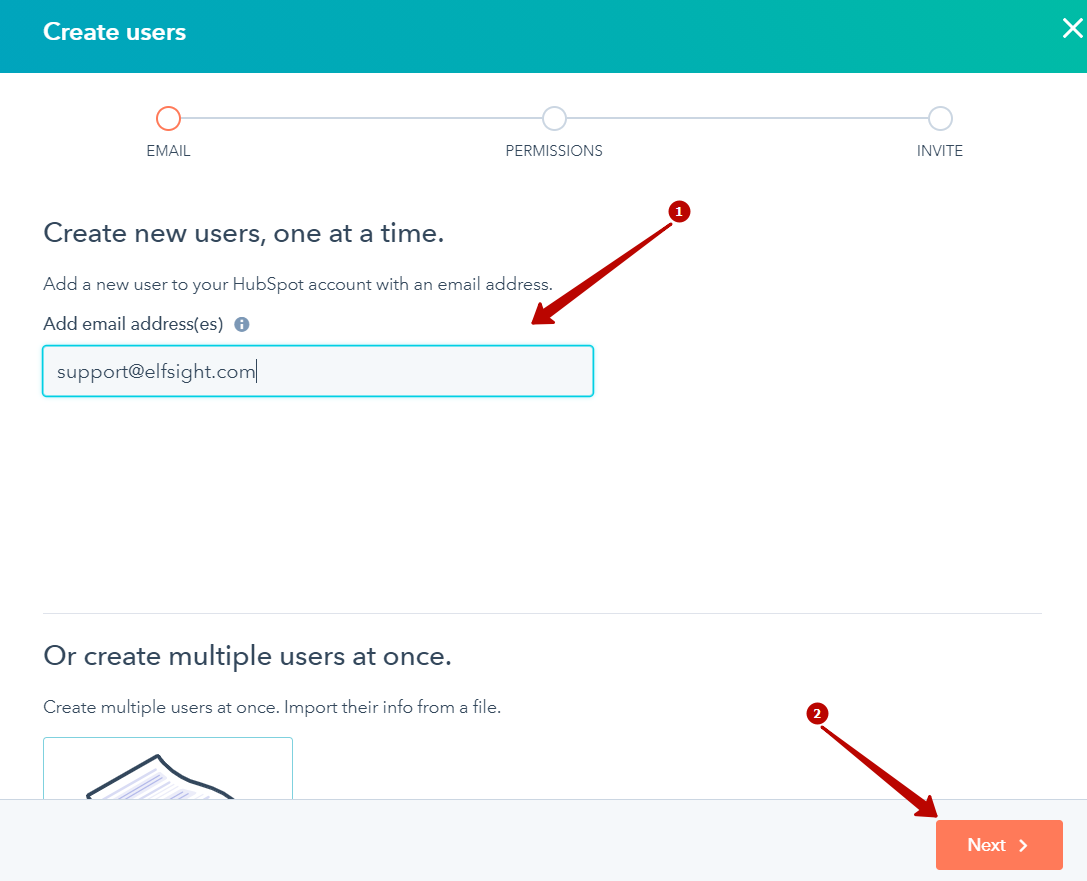Click the EMAIL step label
This screenshot has width=1087, height=881.
click(x=168, y=151)
